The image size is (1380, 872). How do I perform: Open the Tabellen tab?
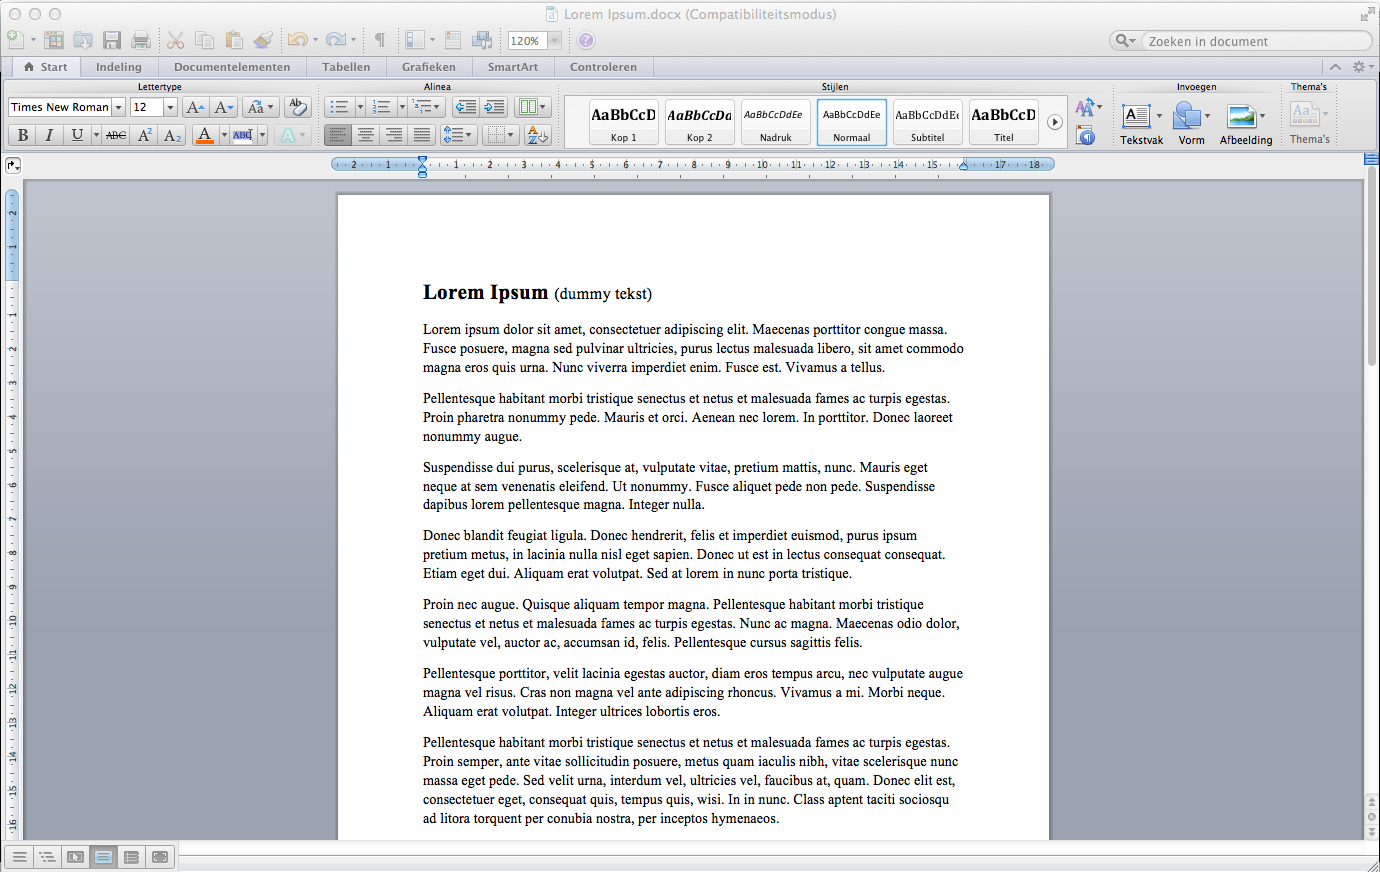(x=346, y=67)
